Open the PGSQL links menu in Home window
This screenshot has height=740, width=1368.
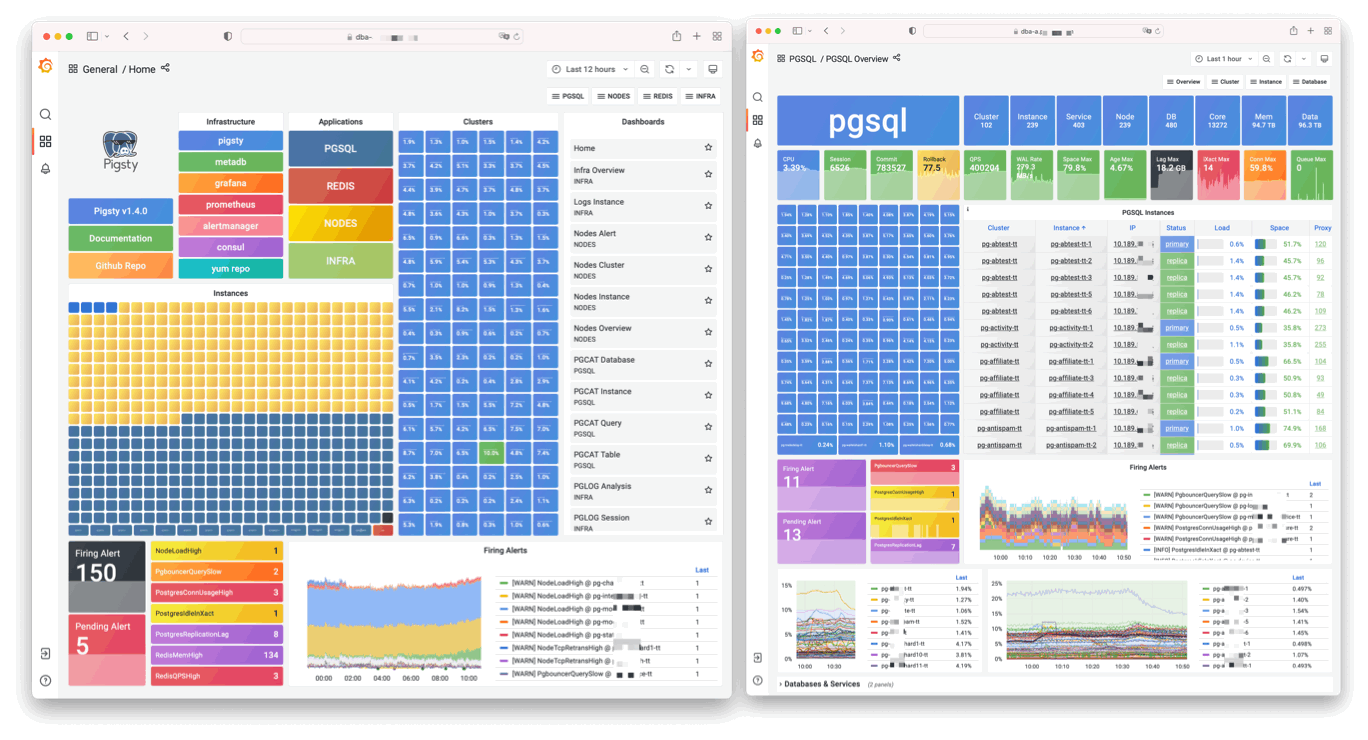569,96
